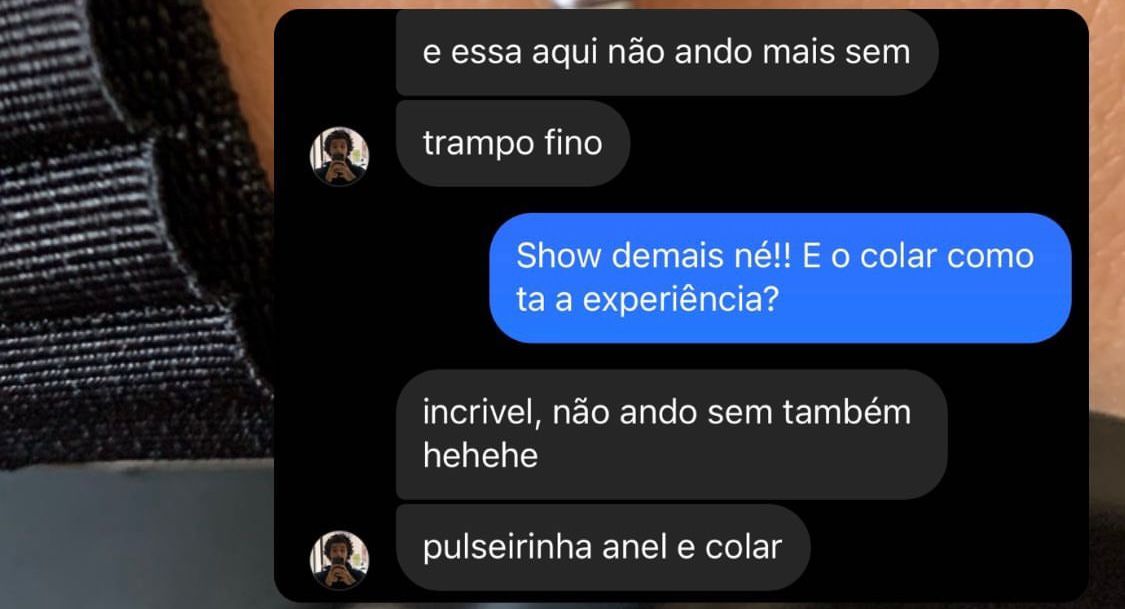Tap the words 'não ando mais sem' in the top bubble

[x=758, y=52]
